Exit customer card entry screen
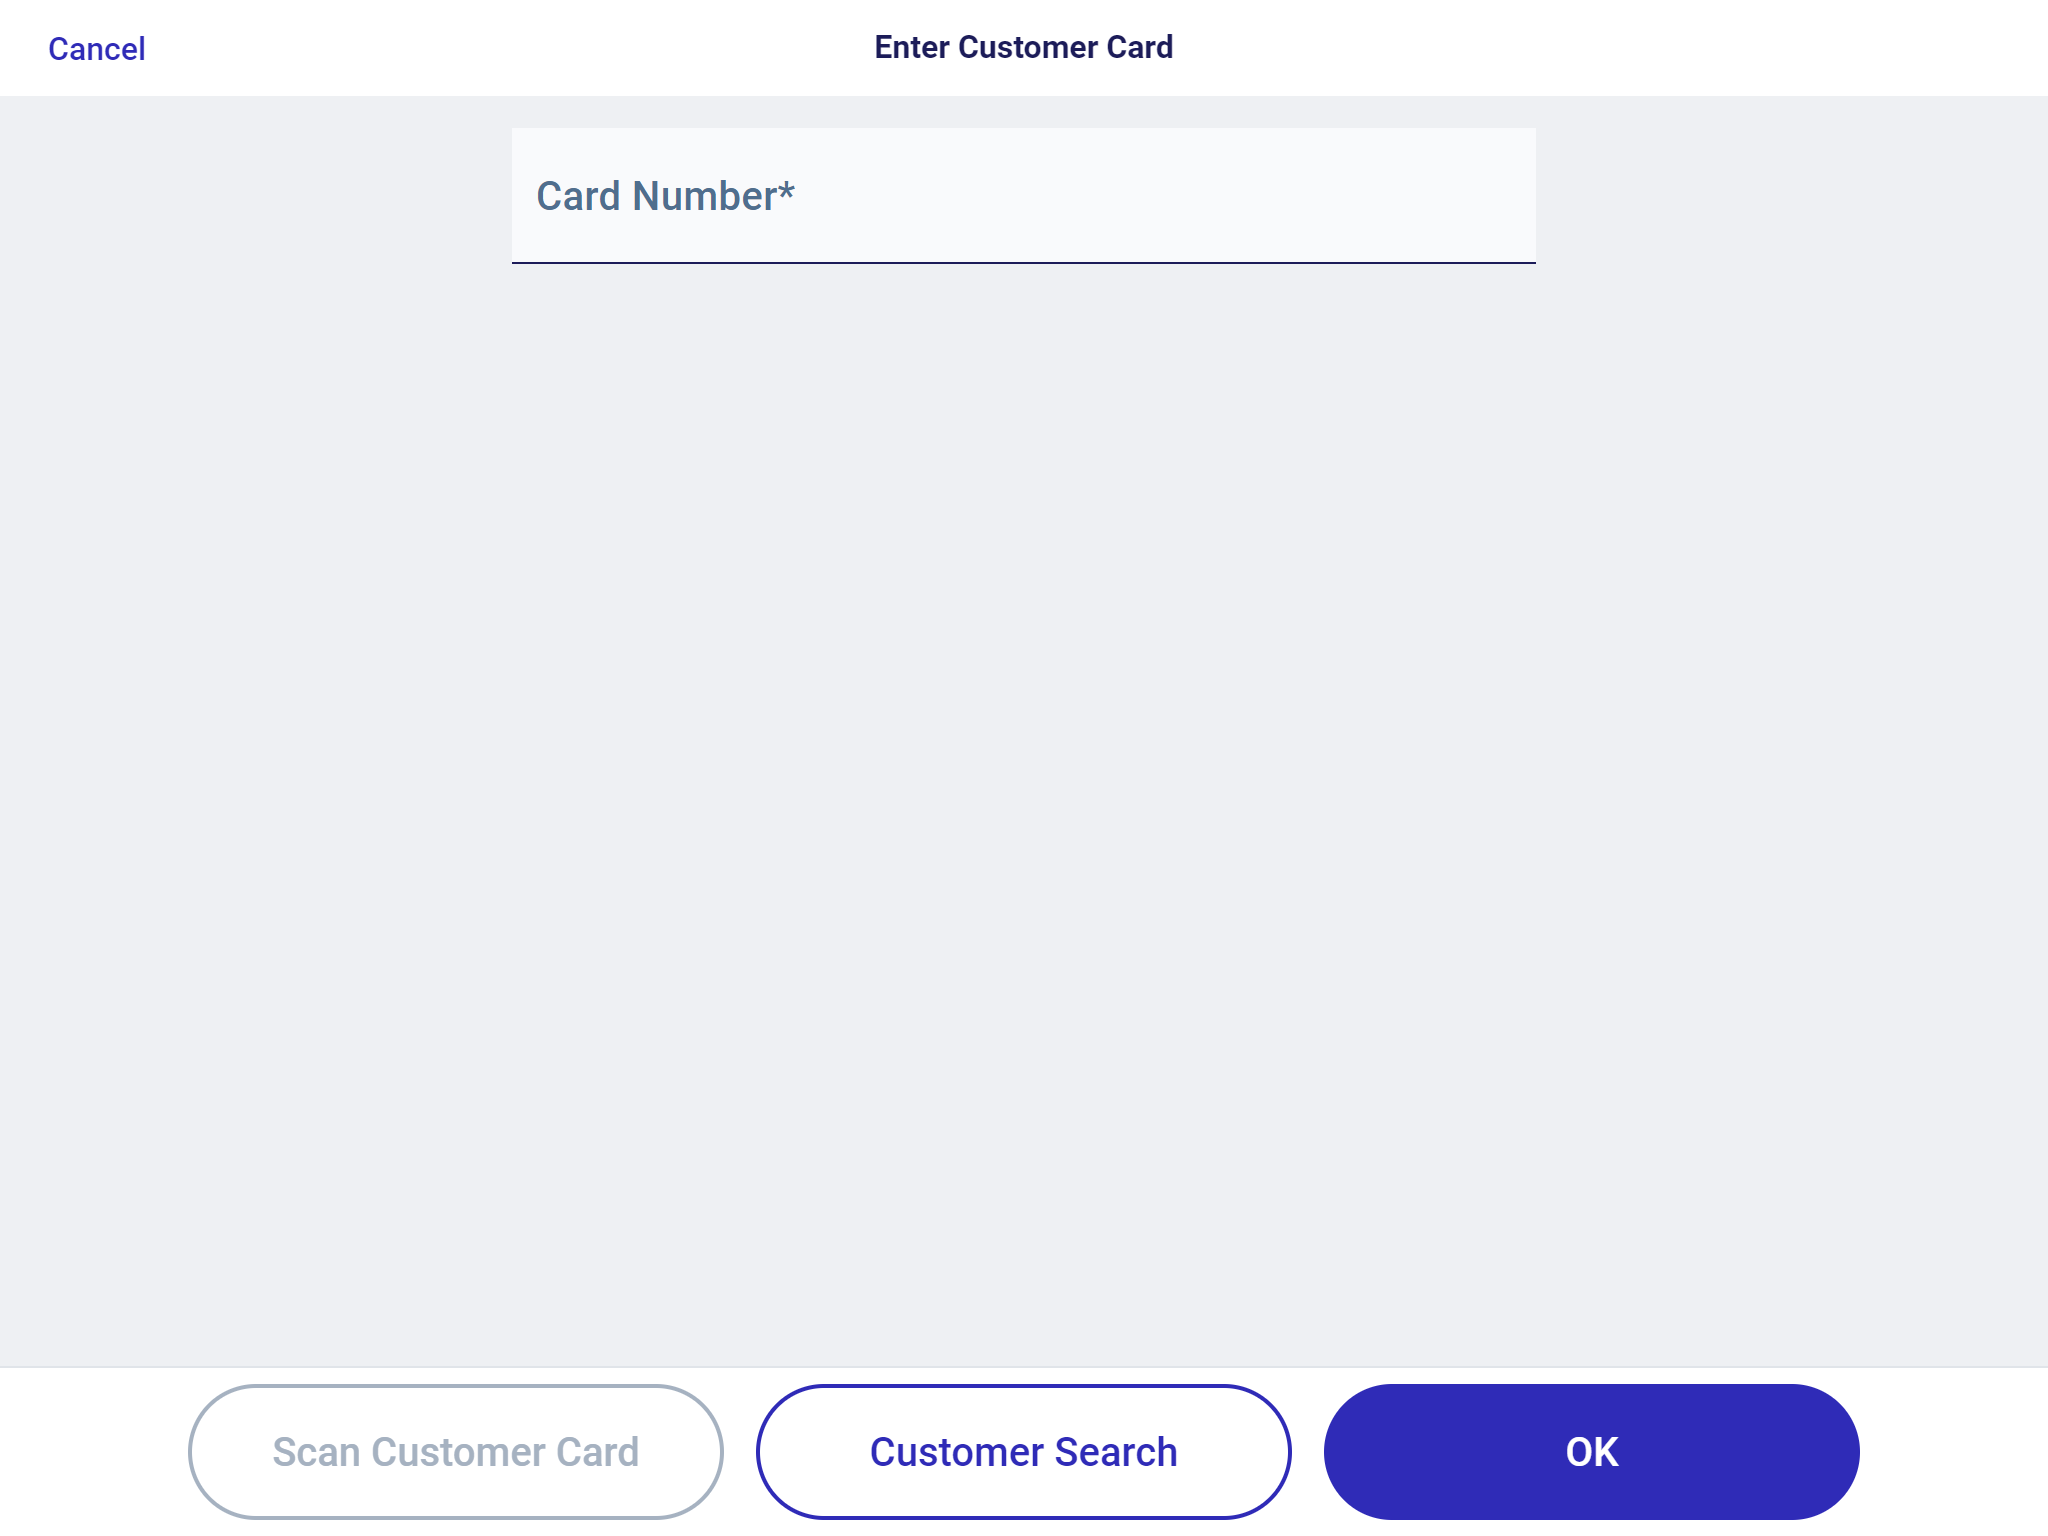The width and height of the screenshot is (2048, 1536). [96, 47]
